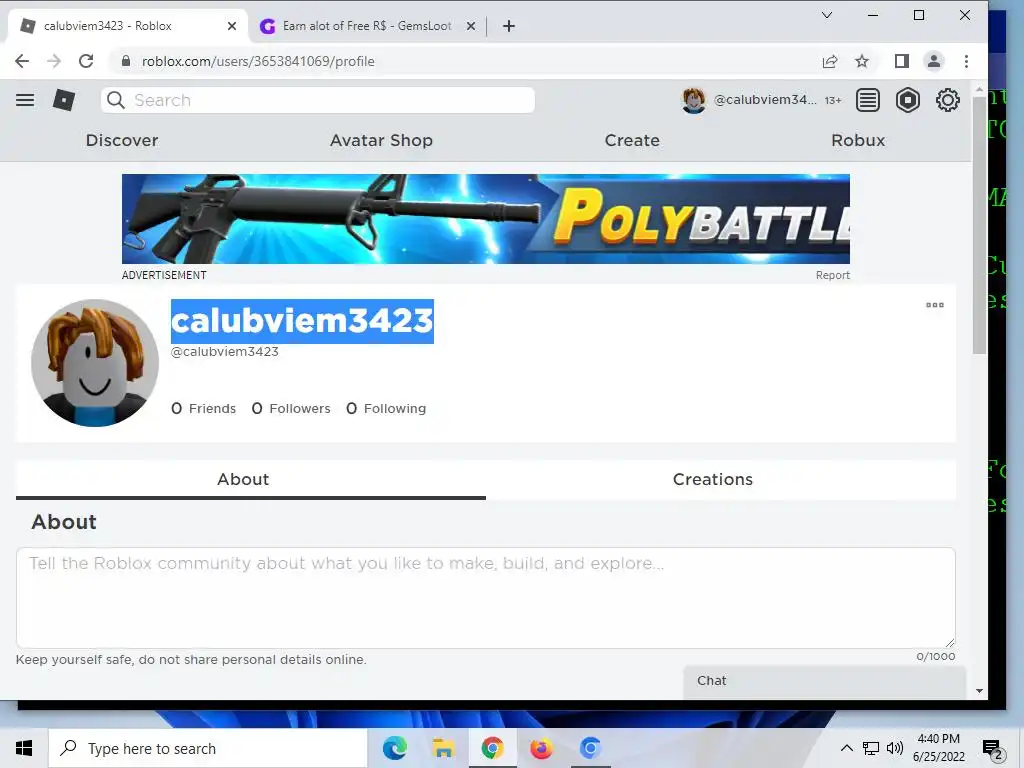View the 0 Following list

click(386, 408)
